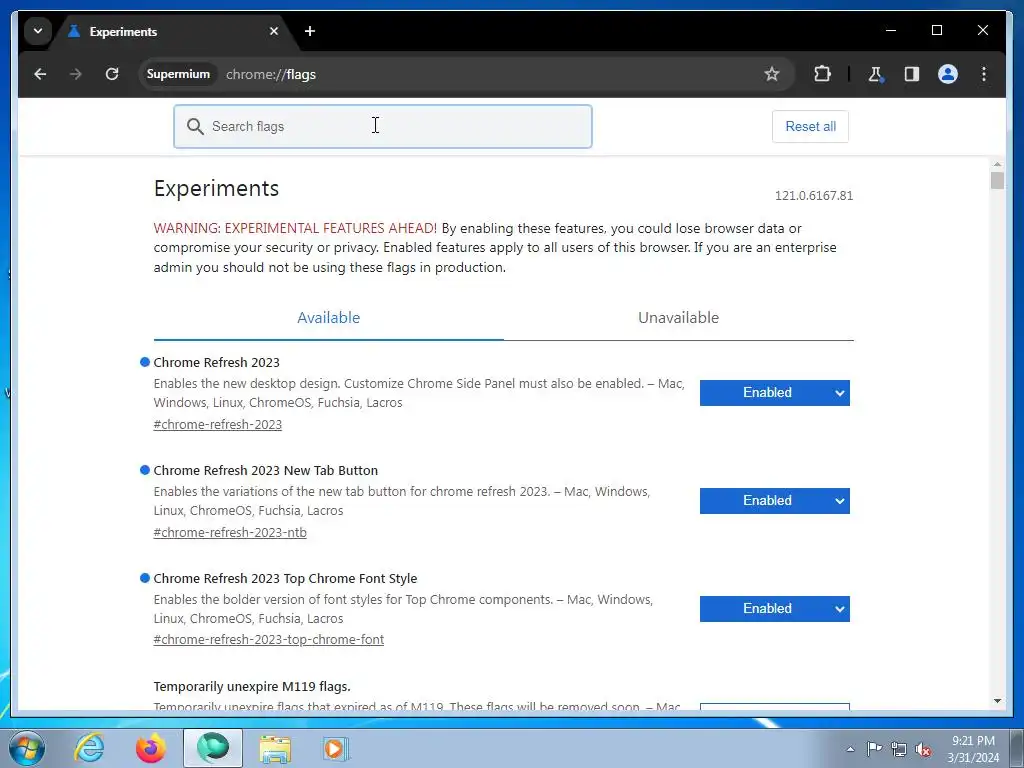Minimize the Supermium window
Image resolution: width=1024 pixels, height=768 pixels.
tap(891, 30)
